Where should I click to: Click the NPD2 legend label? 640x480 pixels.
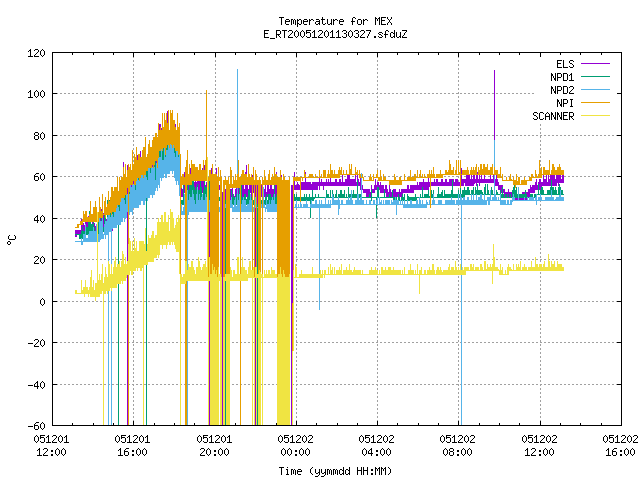pyautogui.click(x=562, y=90)
